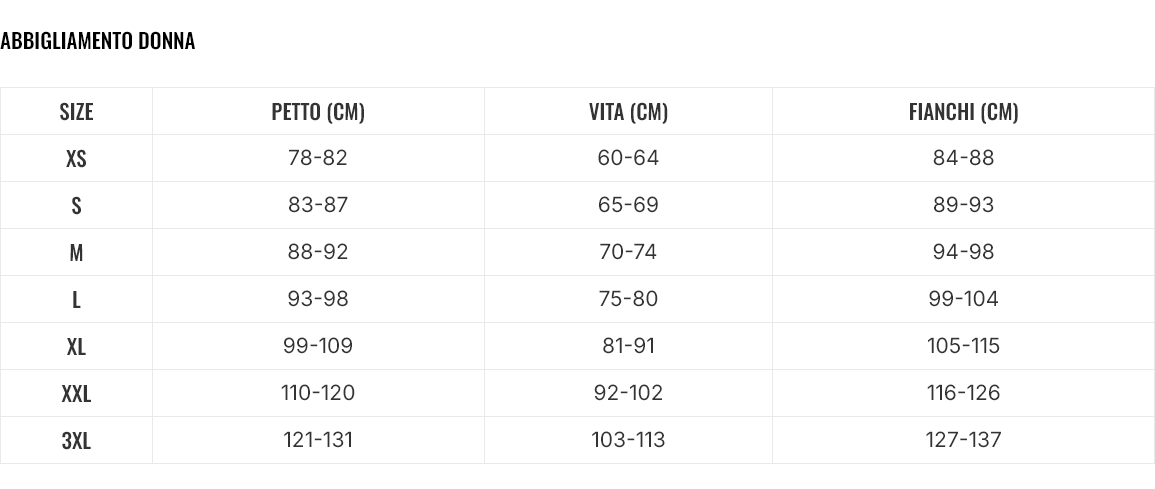Click the VITA (CM) column header
Viewport: 1155px width, 489px height.
point(628,111)
